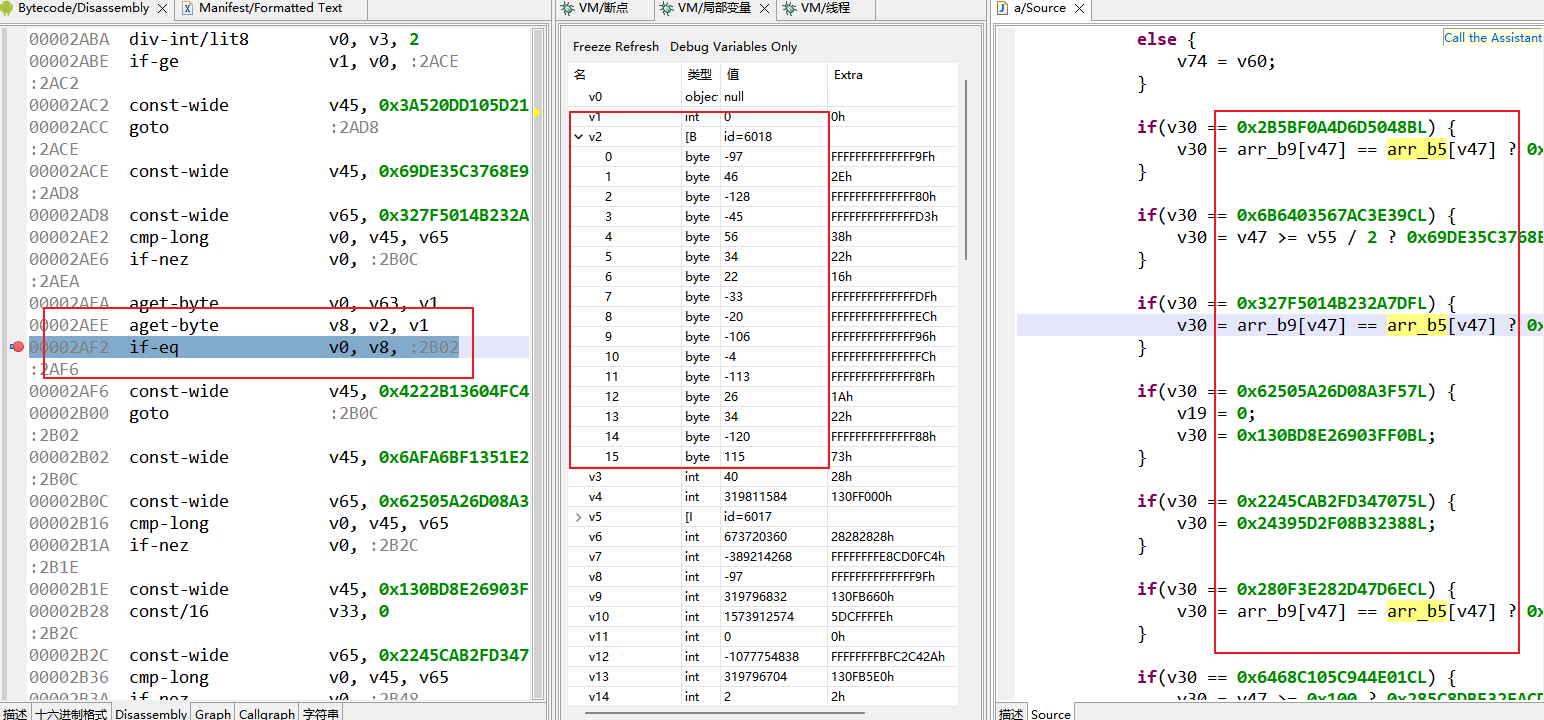The width and height of the screenshot is (1544, 720).
Task: Switch to Manifest/Formatted Text tab
Action: (x=269, y=8)
